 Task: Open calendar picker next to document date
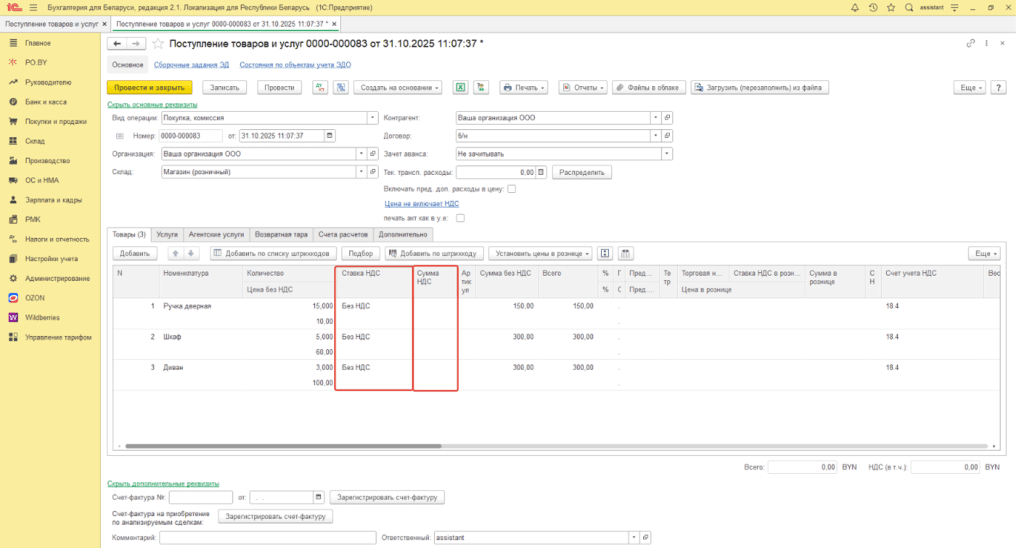(330, 135)
